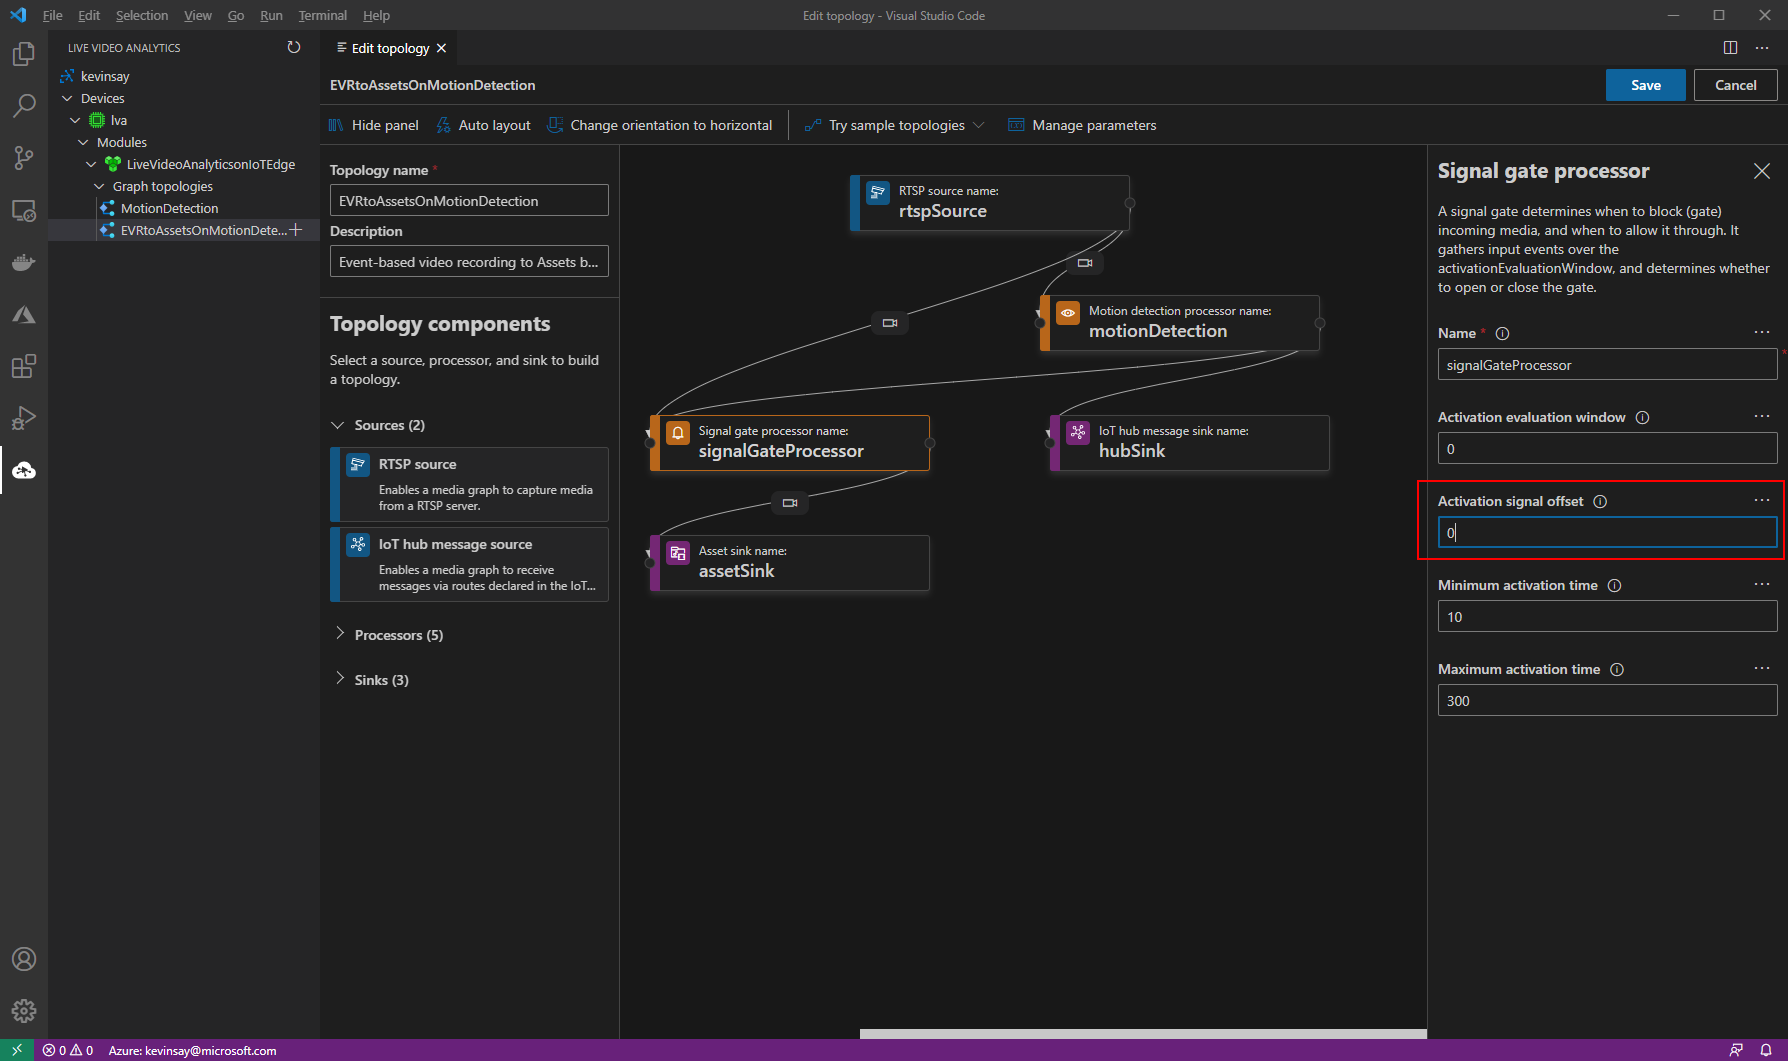Click the split editor icon

click(x=1730, y=47)
